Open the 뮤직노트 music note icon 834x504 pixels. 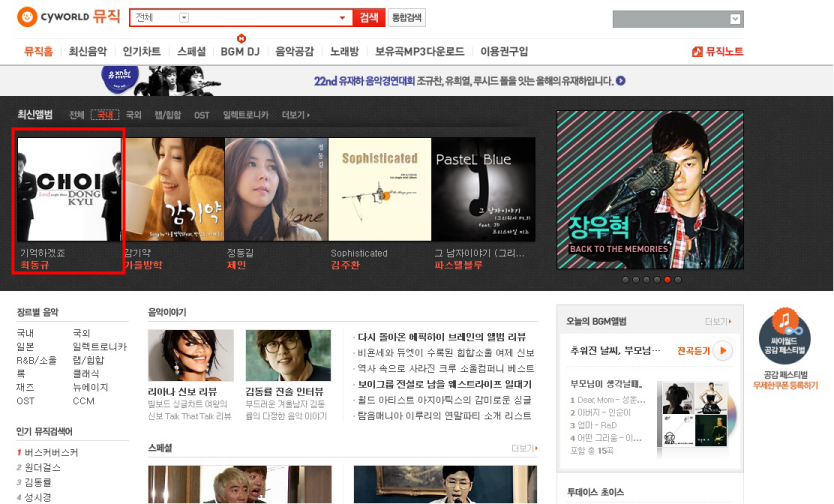click(x=697, y=52)
